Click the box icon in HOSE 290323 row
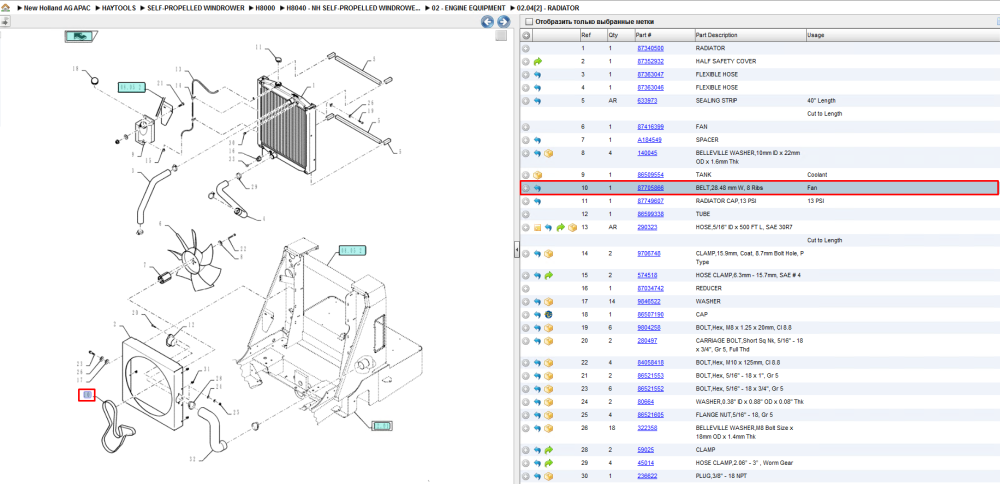This screenshot has width=1000, height=484. tap(572, 227)
